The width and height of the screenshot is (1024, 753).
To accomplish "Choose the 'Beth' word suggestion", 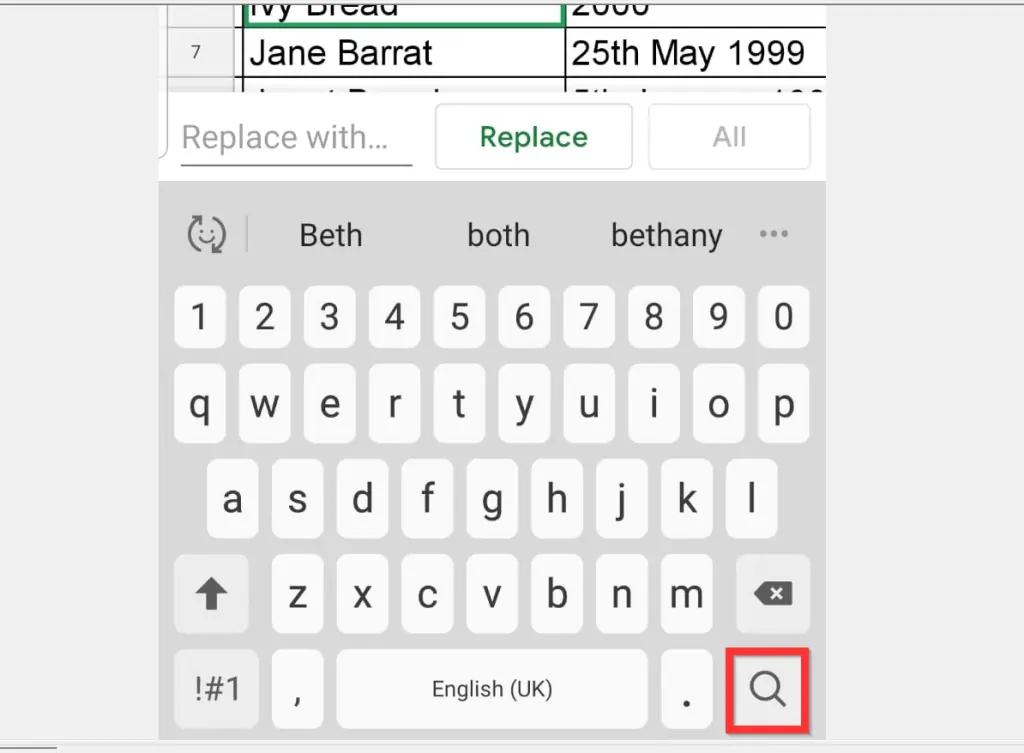I will click(x=331, y=235).
